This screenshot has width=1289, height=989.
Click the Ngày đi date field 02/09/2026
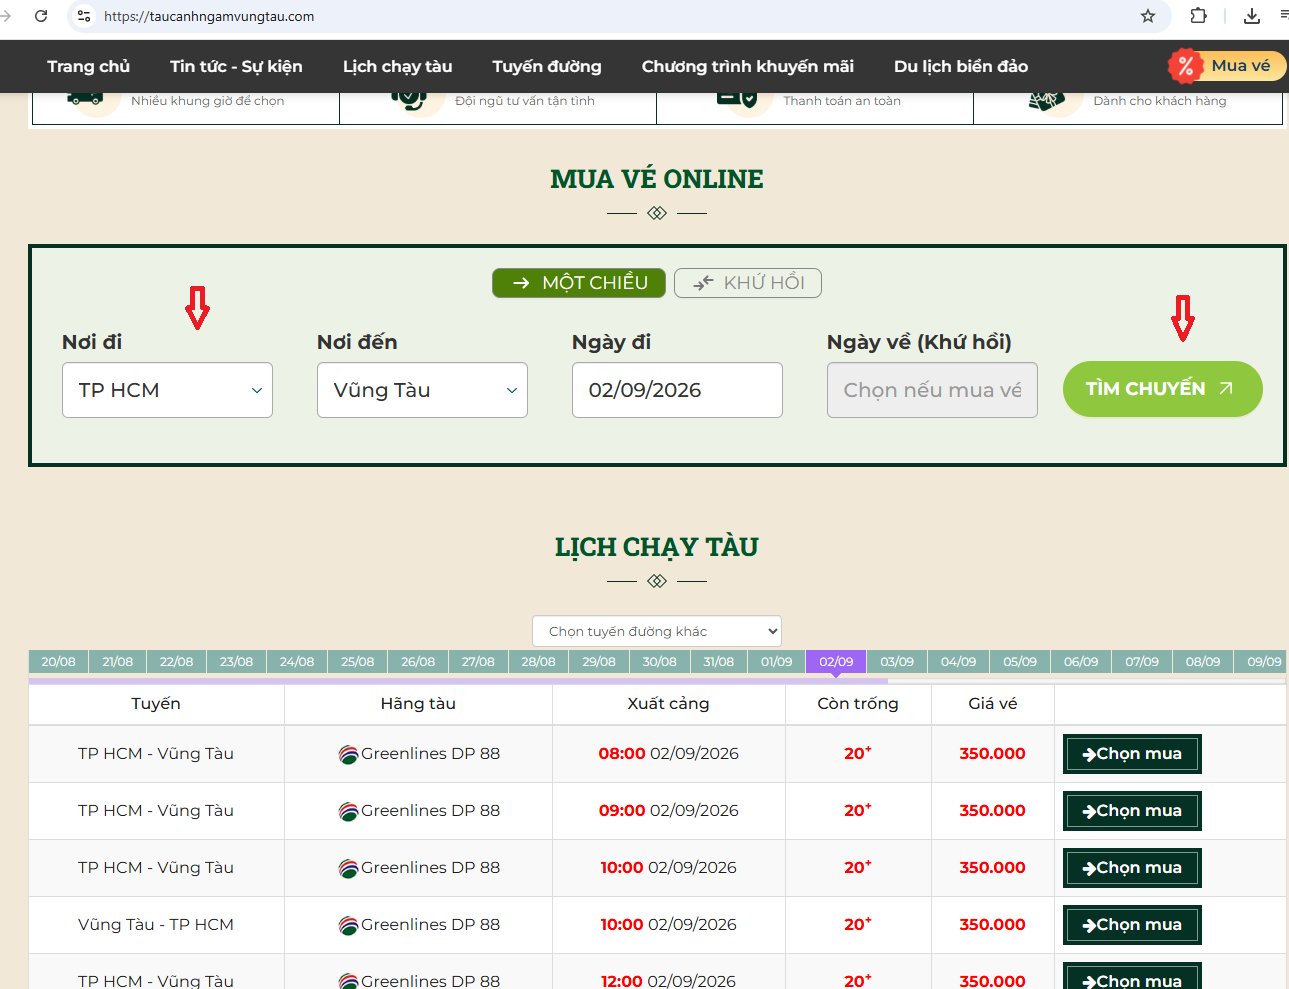click(x=677, y=390)
